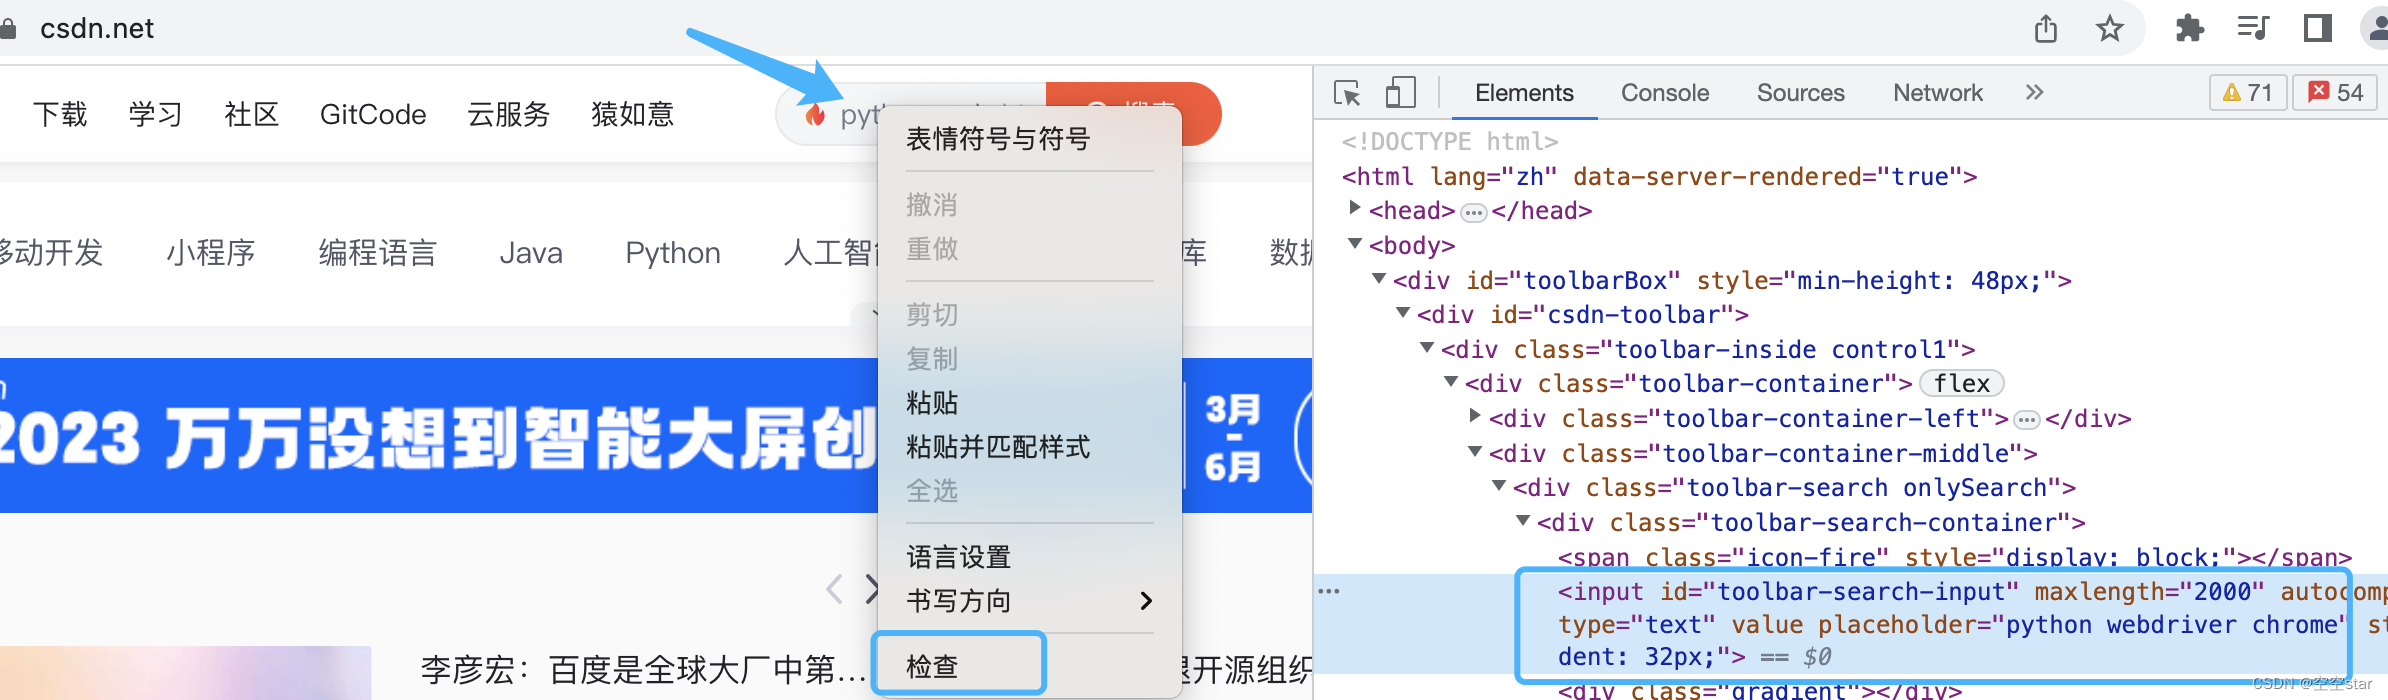Open the GitCode nav link
Screen dimensions: 2388x700
pyautogui.click(x=373, y=114)
